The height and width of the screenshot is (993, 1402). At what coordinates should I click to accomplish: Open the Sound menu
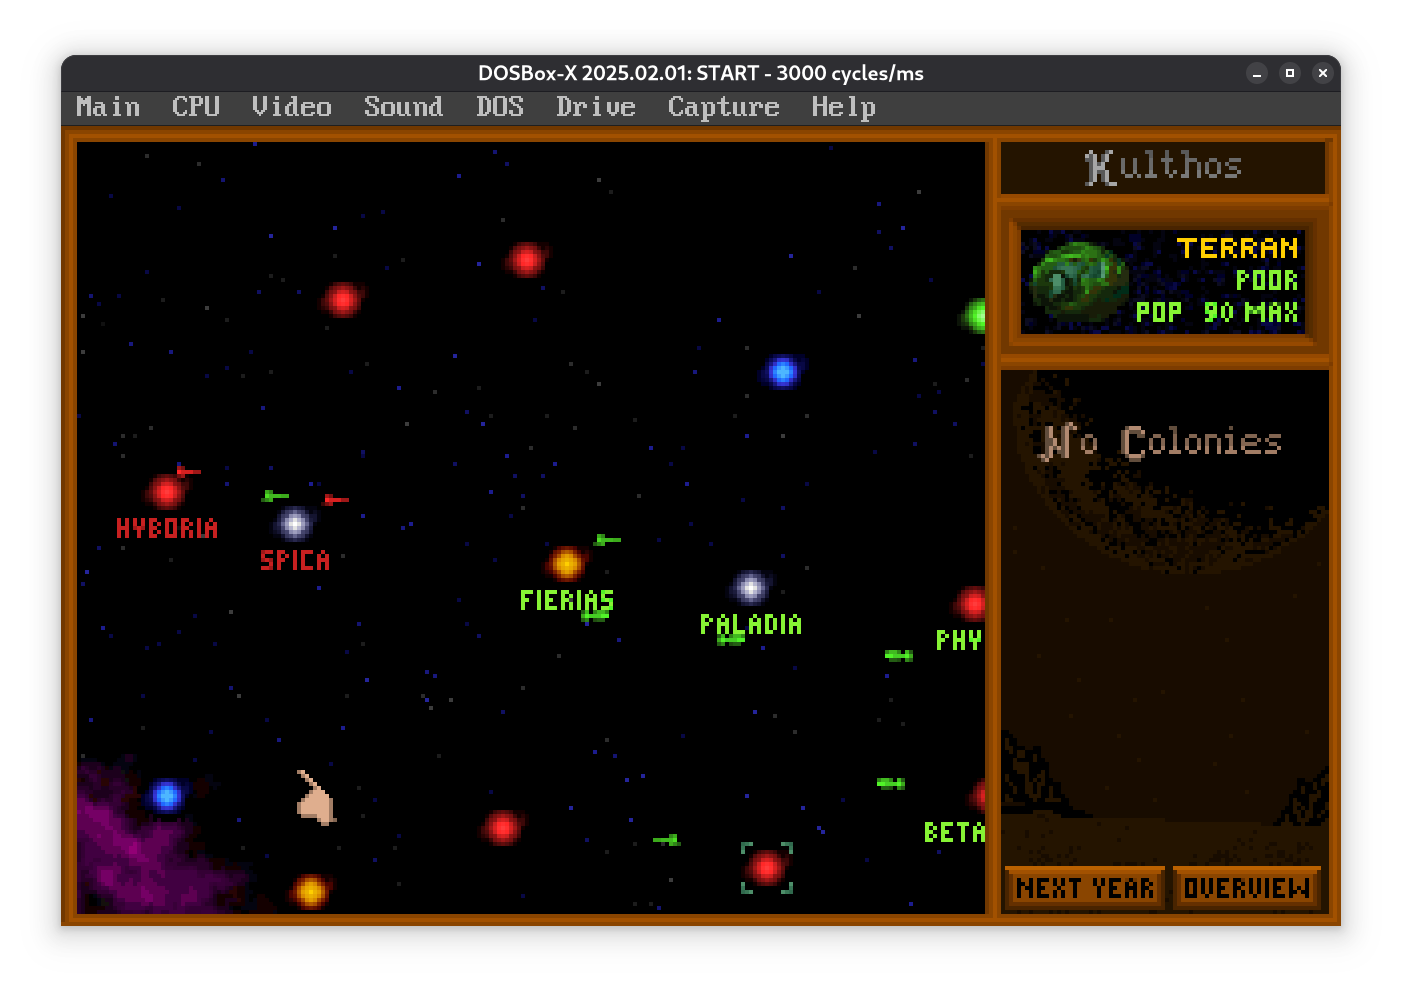tap(403, 107)
